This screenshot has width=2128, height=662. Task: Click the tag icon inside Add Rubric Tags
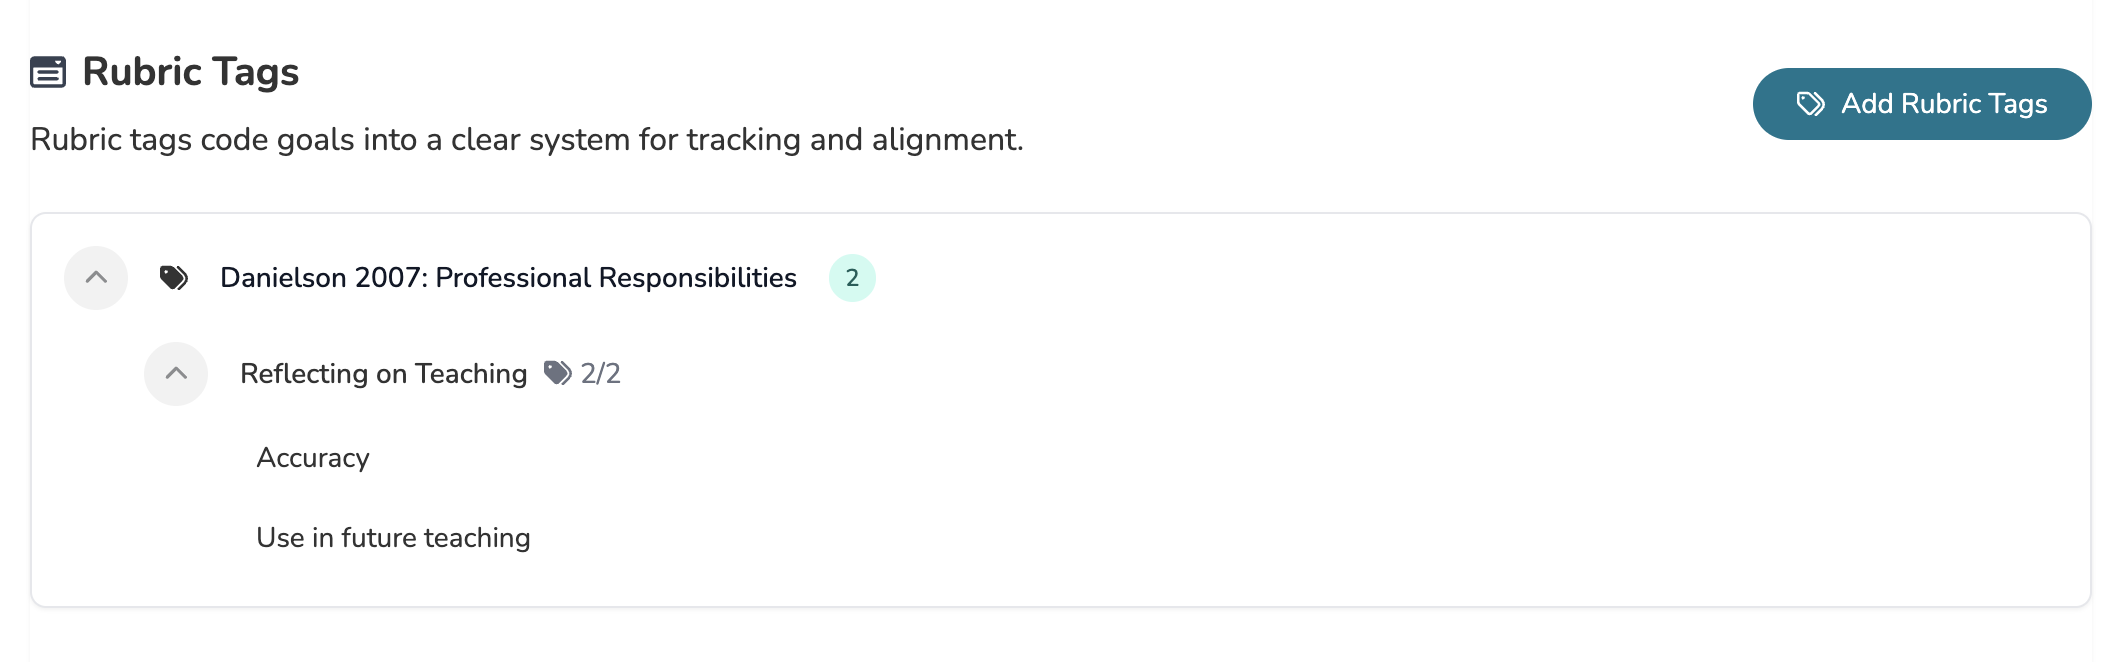1810,104
